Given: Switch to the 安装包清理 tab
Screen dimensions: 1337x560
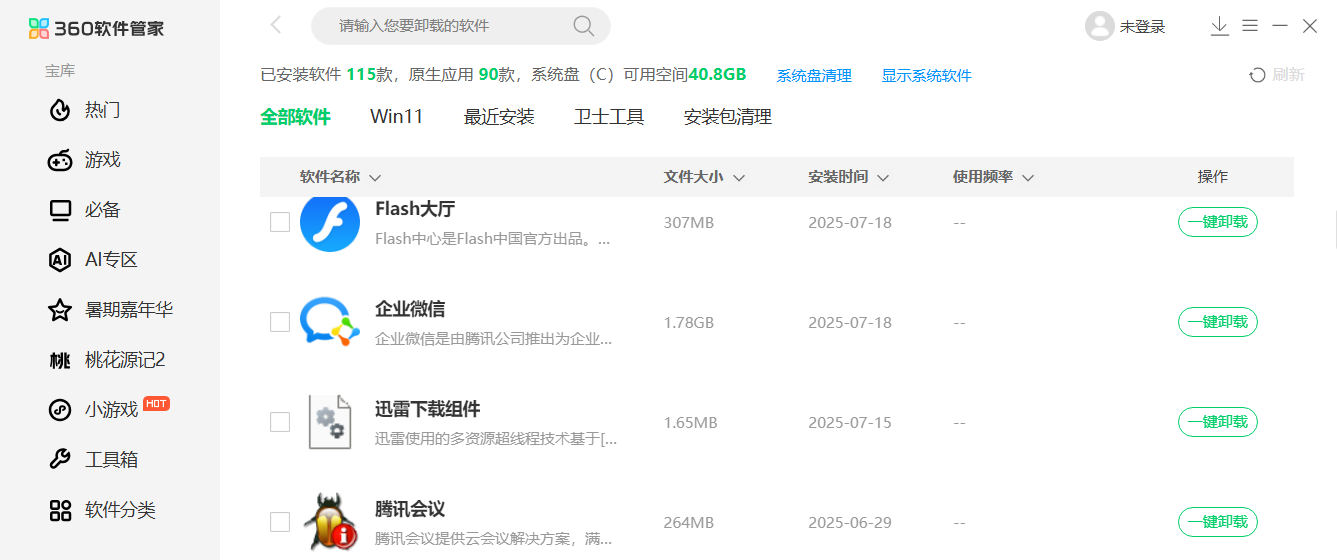Looking at the screenshot, I should point(727,117).
